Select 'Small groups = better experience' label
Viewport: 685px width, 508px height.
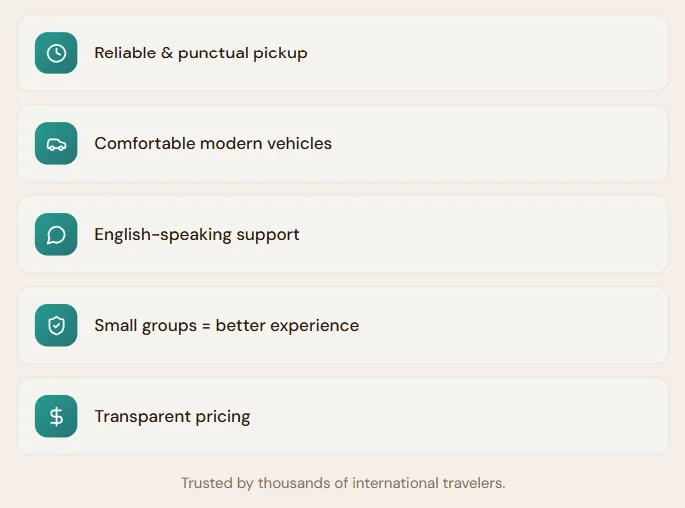(226, 326)
